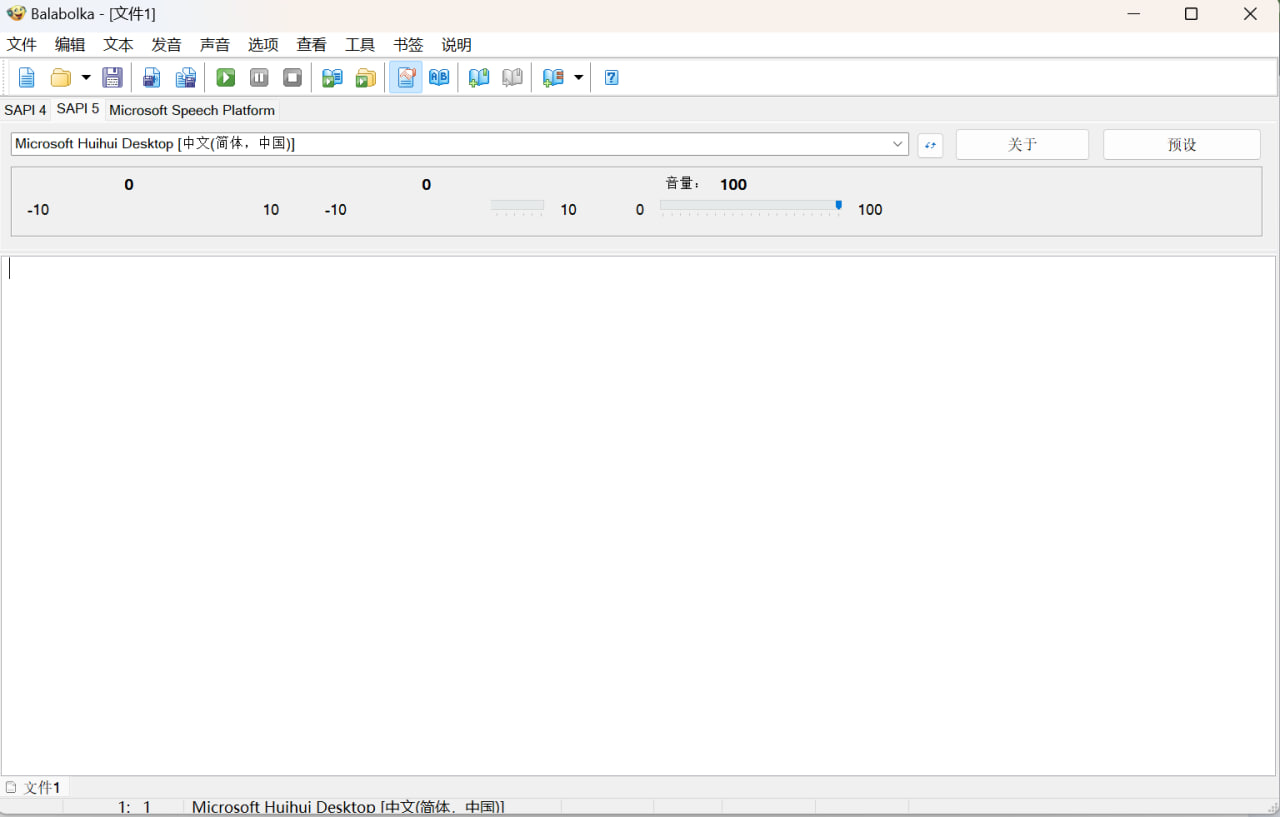Expand the recent files arrow beside the folder icon
This screenshot has width=1280, height=817.
click(x=86, y=77)
